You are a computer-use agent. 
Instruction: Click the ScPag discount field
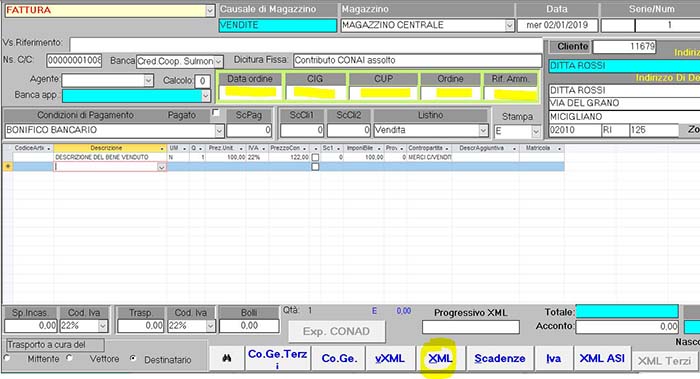pos(249,130)
